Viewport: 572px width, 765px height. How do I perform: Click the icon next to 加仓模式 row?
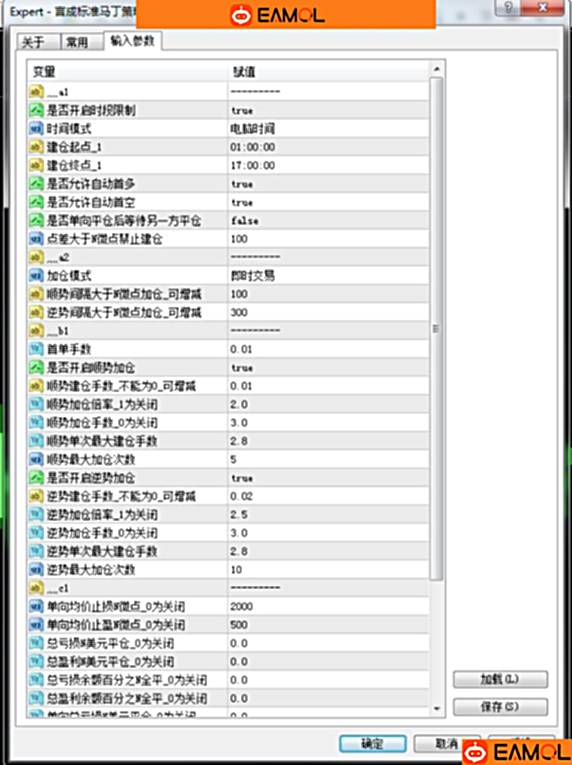(37, 276)
